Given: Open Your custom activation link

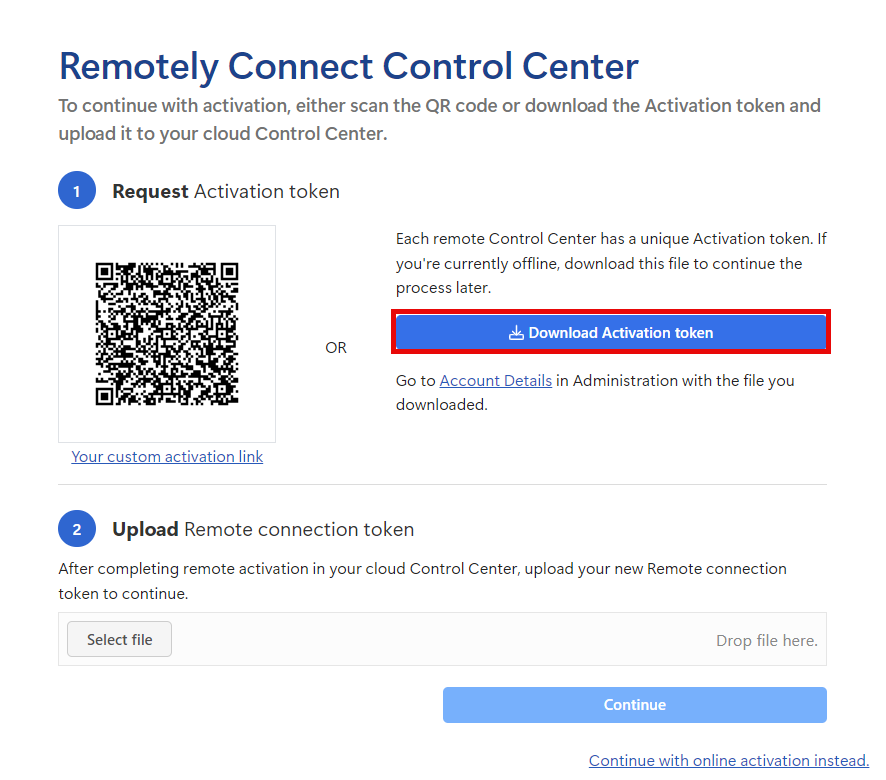Looking at the screenshot, I should point(167,457).
